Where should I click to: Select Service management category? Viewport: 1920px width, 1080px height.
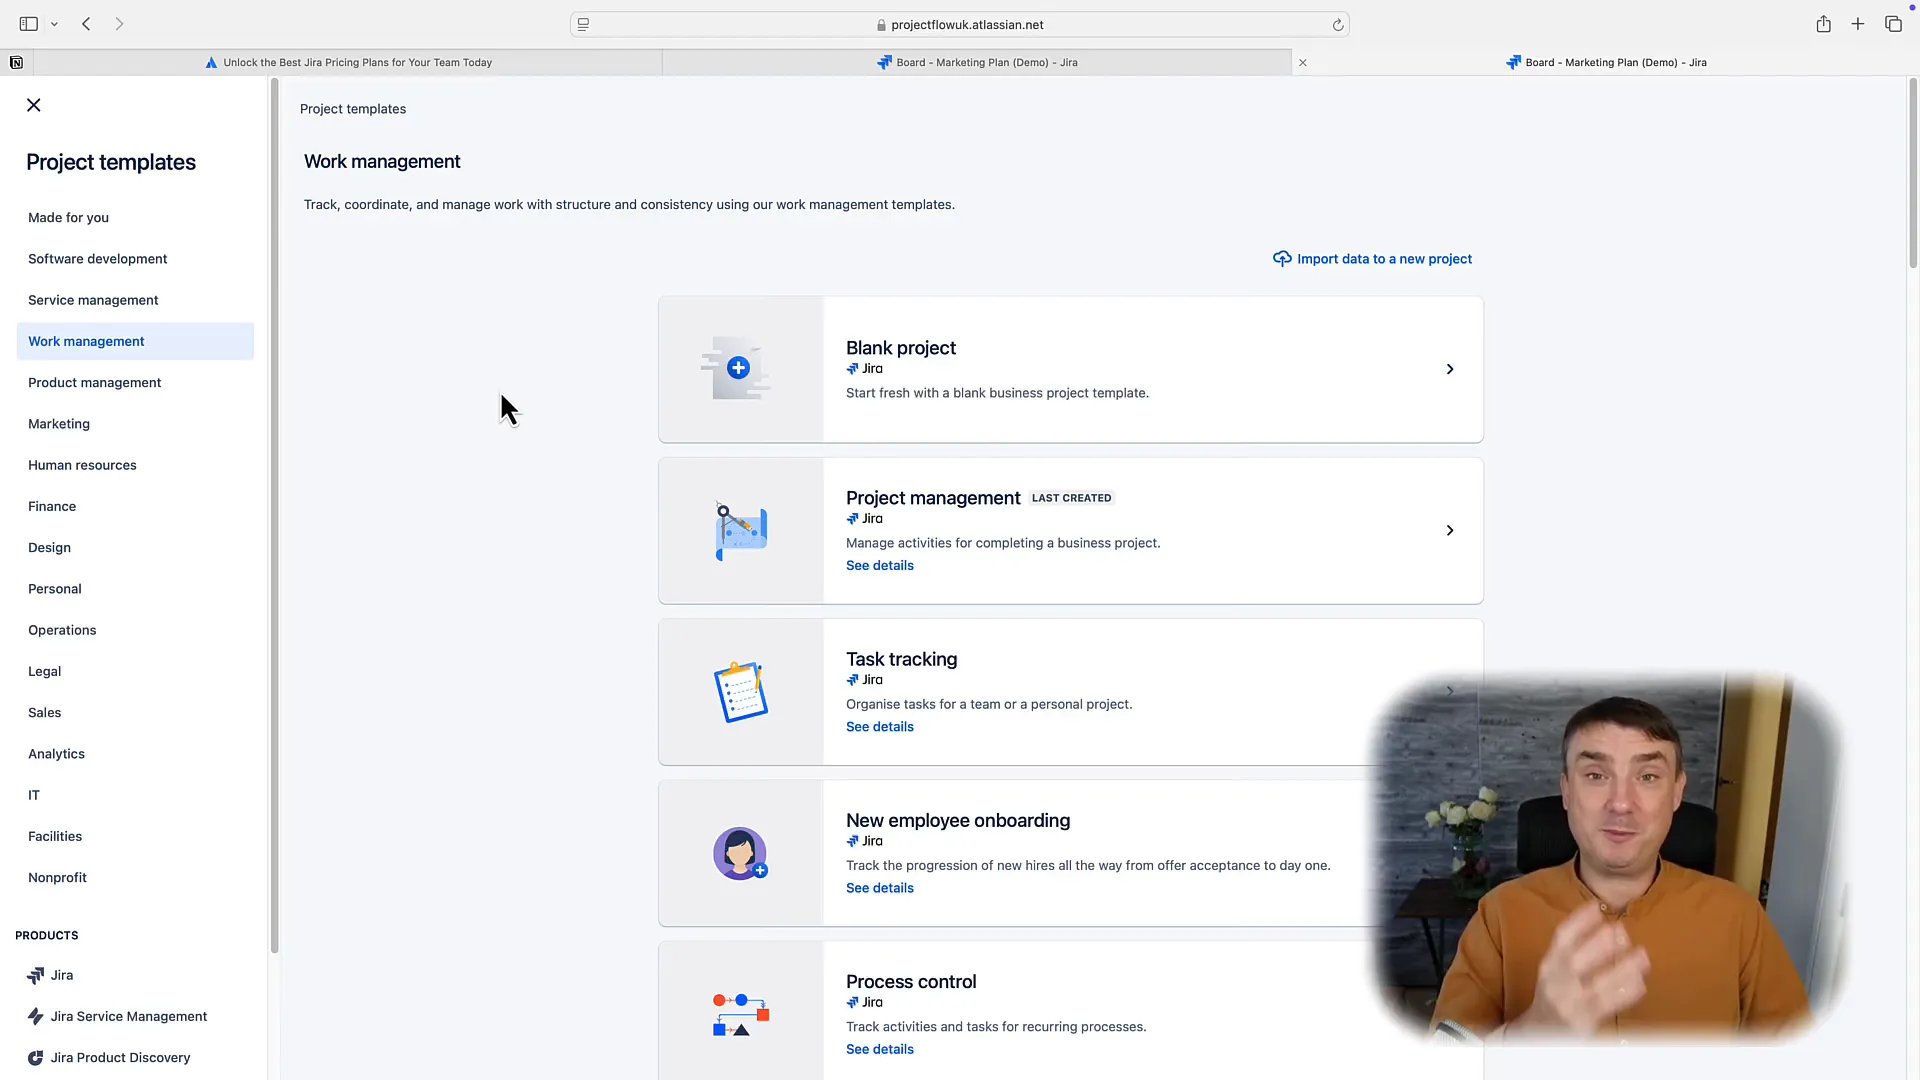[x=93, y=300]
